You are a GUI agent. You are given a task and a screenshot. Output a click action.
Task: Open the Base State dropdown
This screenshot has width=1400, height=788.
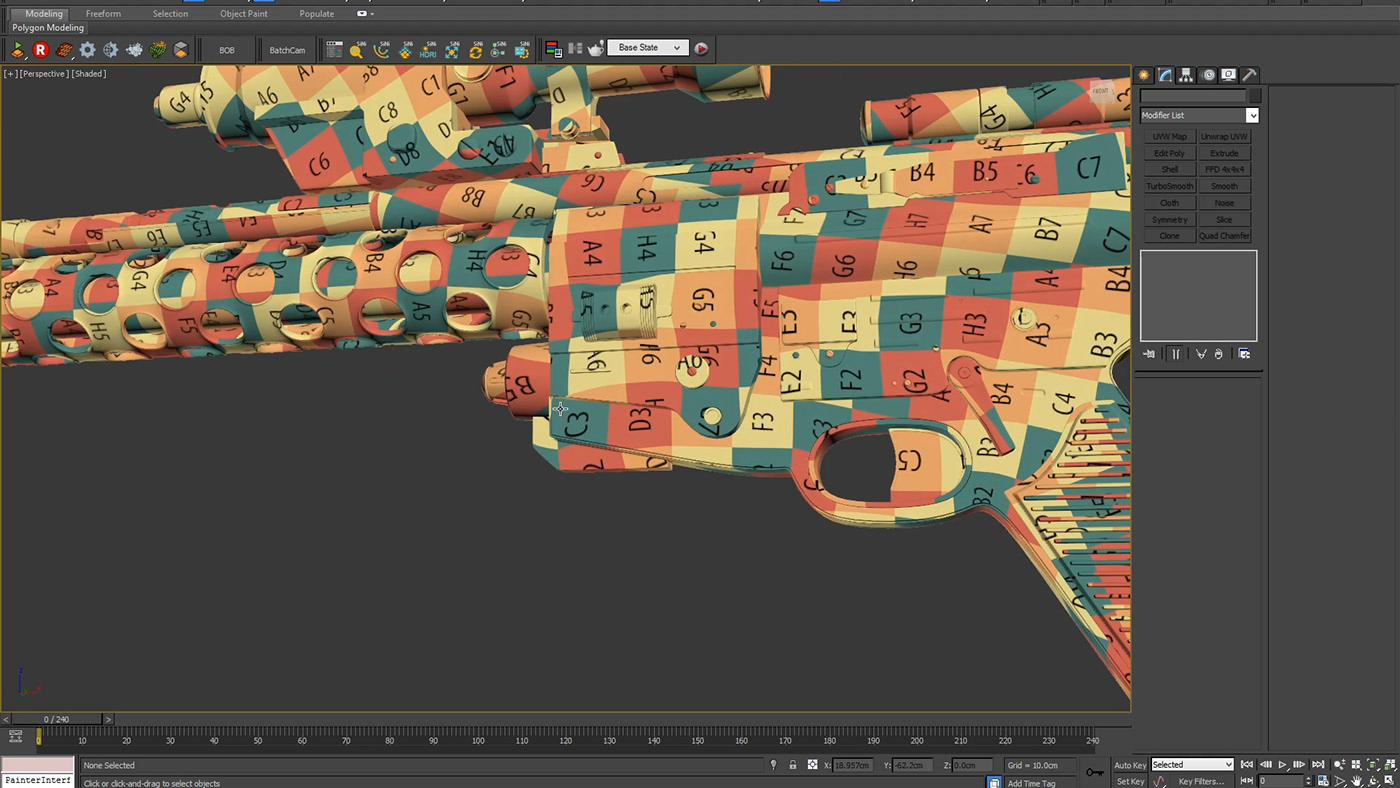[648, 48]
